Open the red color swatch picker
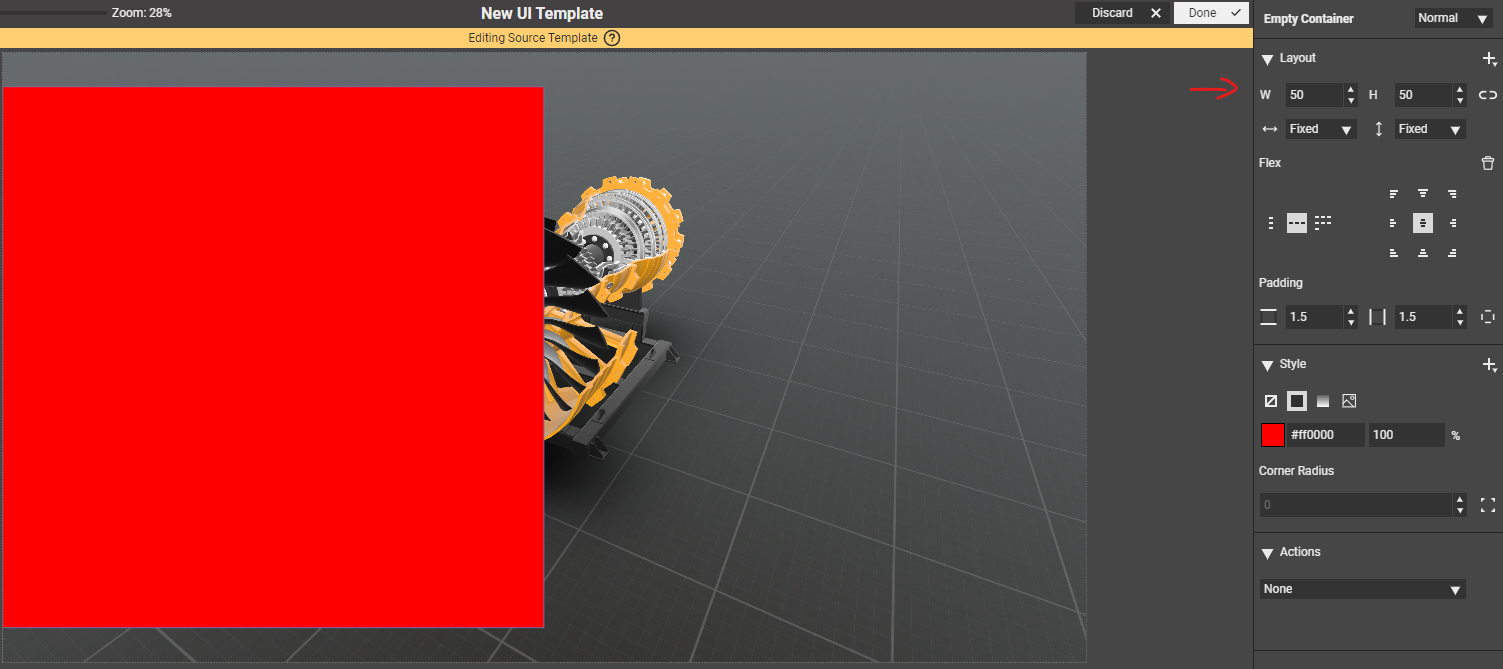This screenshot has height=669, width=1503. click(1272, 435)
